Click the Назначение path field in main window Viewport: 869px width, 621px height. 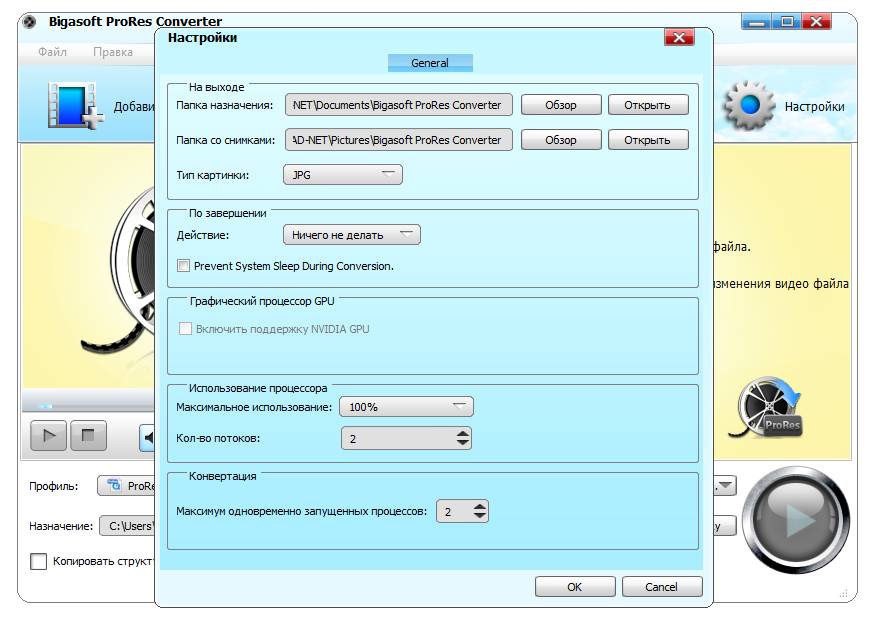click(127, 526)
